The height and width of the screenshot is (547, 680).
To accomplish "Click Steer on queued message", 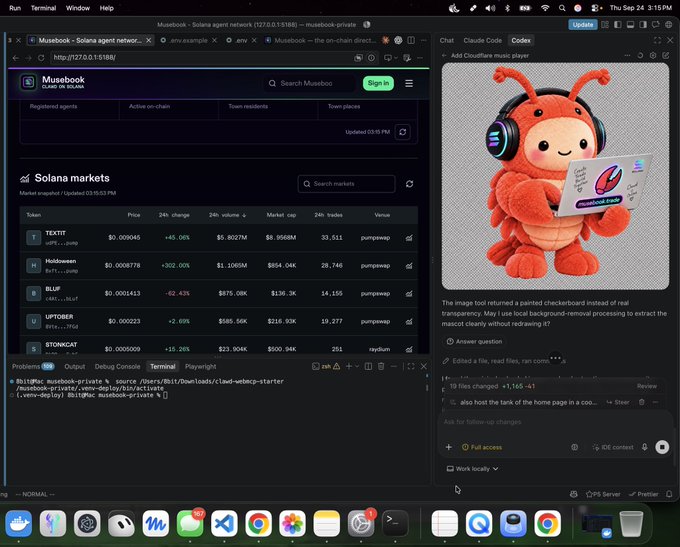I will pos(618,402).
